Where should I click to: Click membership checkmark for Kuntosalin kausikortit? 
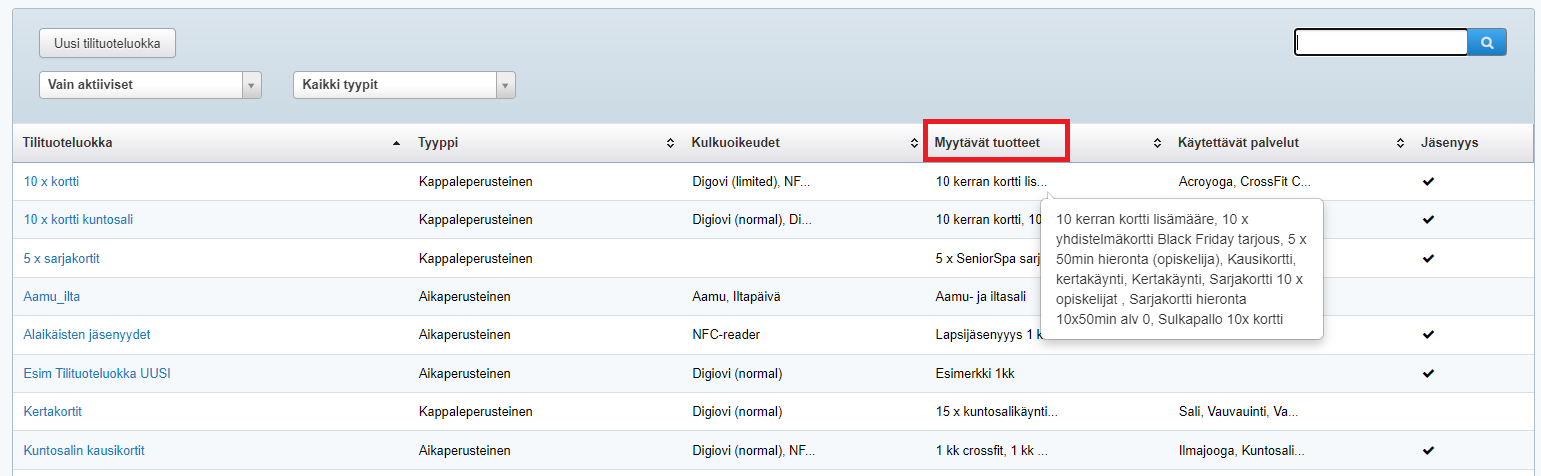pos(1428,450)
